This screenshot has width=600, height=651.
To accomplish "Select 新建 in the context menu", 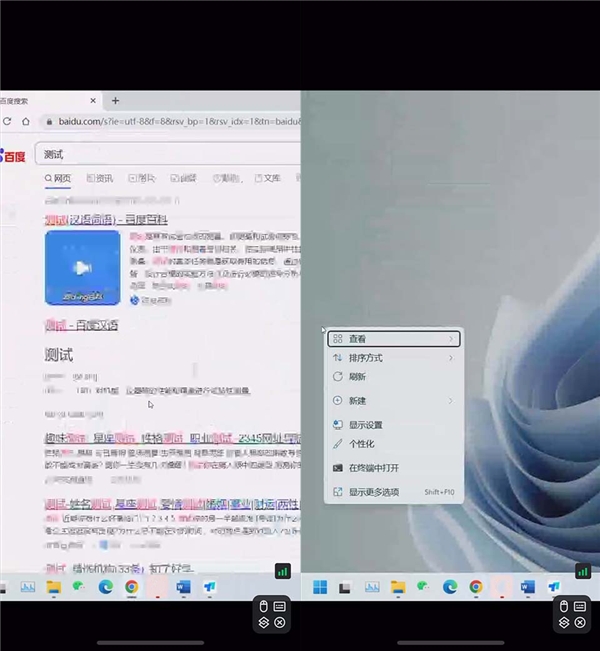I will pos(394,401).
